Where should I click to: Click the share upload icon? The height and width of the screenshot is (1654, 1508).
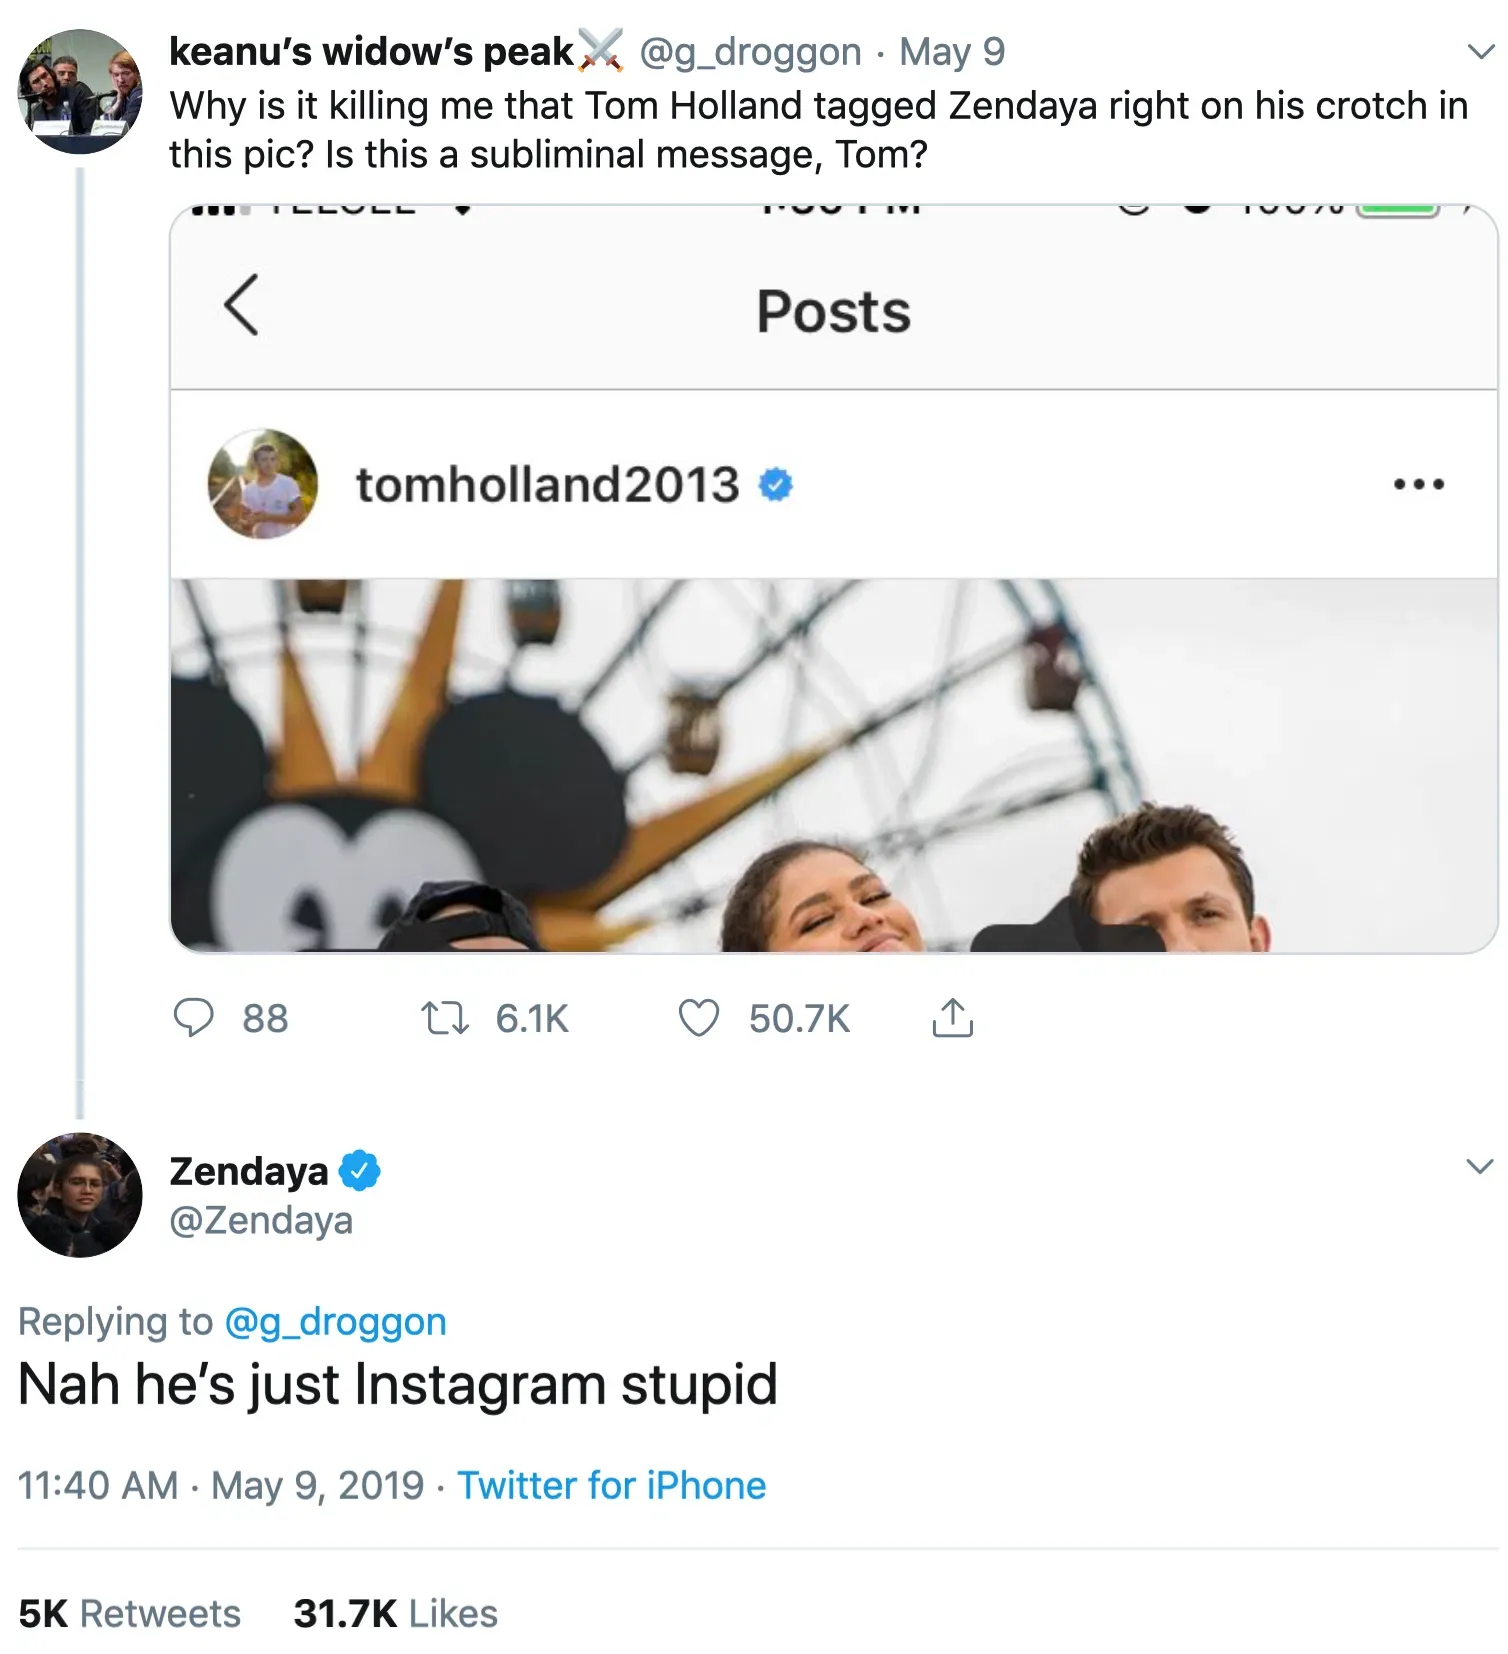tap(952, 1018)
